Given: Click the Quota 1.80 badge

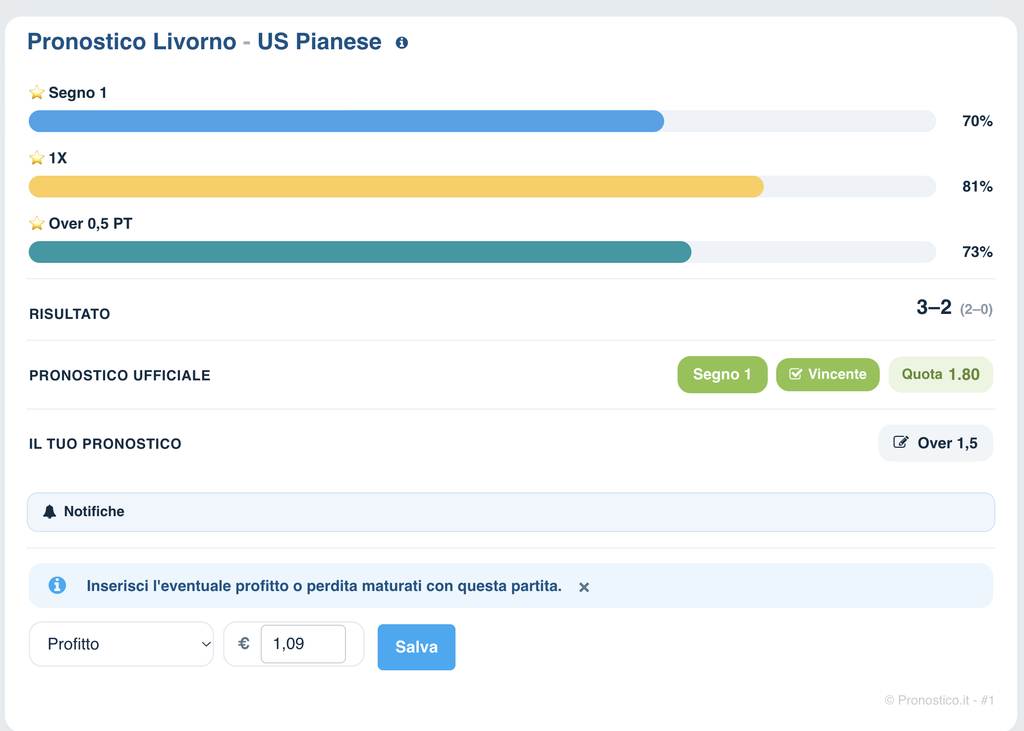Looking at the screenshot, I should tap(940, 374).
